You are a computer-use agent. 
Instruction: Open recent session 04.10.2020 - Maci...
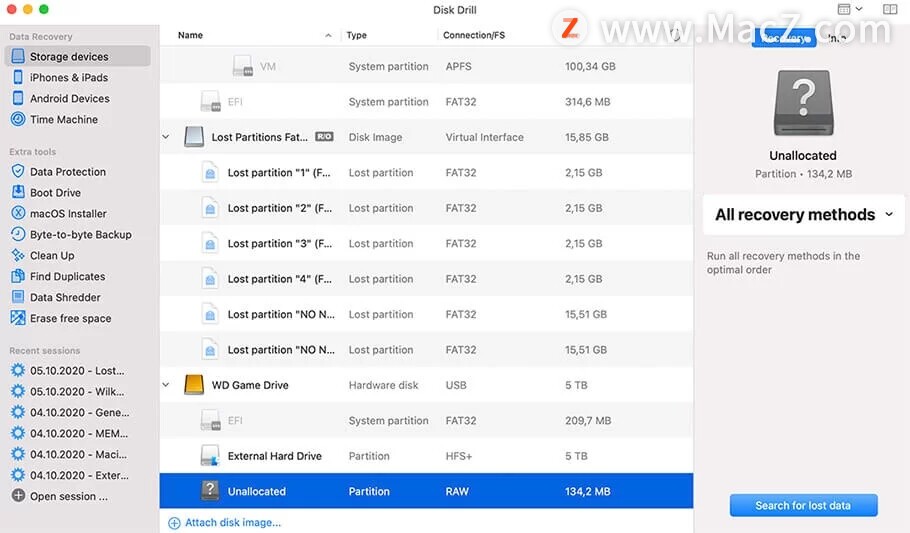[x=78, y=454]
